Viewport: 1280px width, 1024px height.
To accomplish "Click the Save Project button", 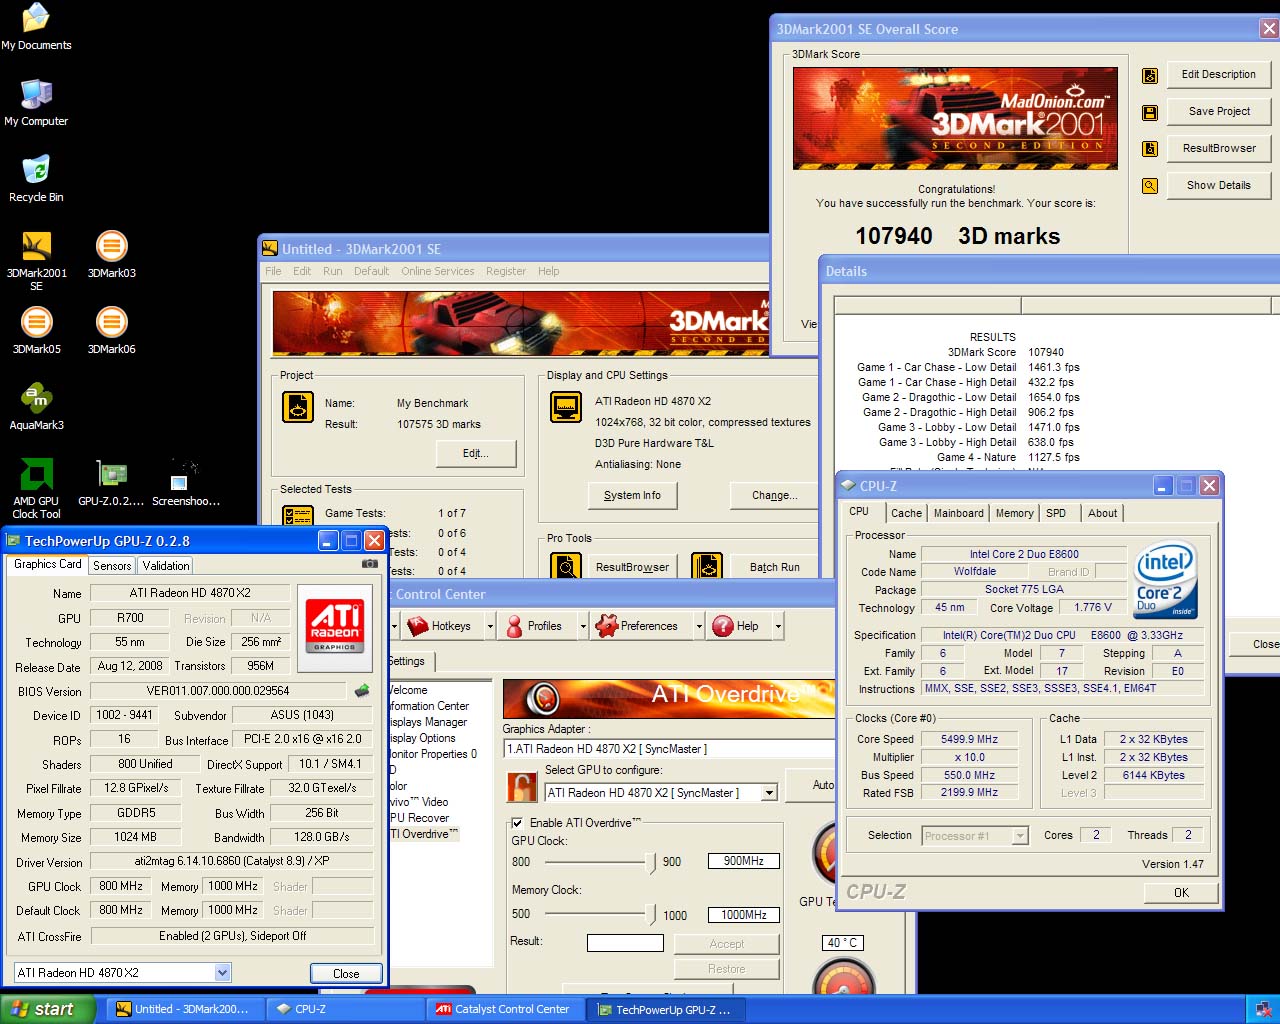I will [1218, 112].
